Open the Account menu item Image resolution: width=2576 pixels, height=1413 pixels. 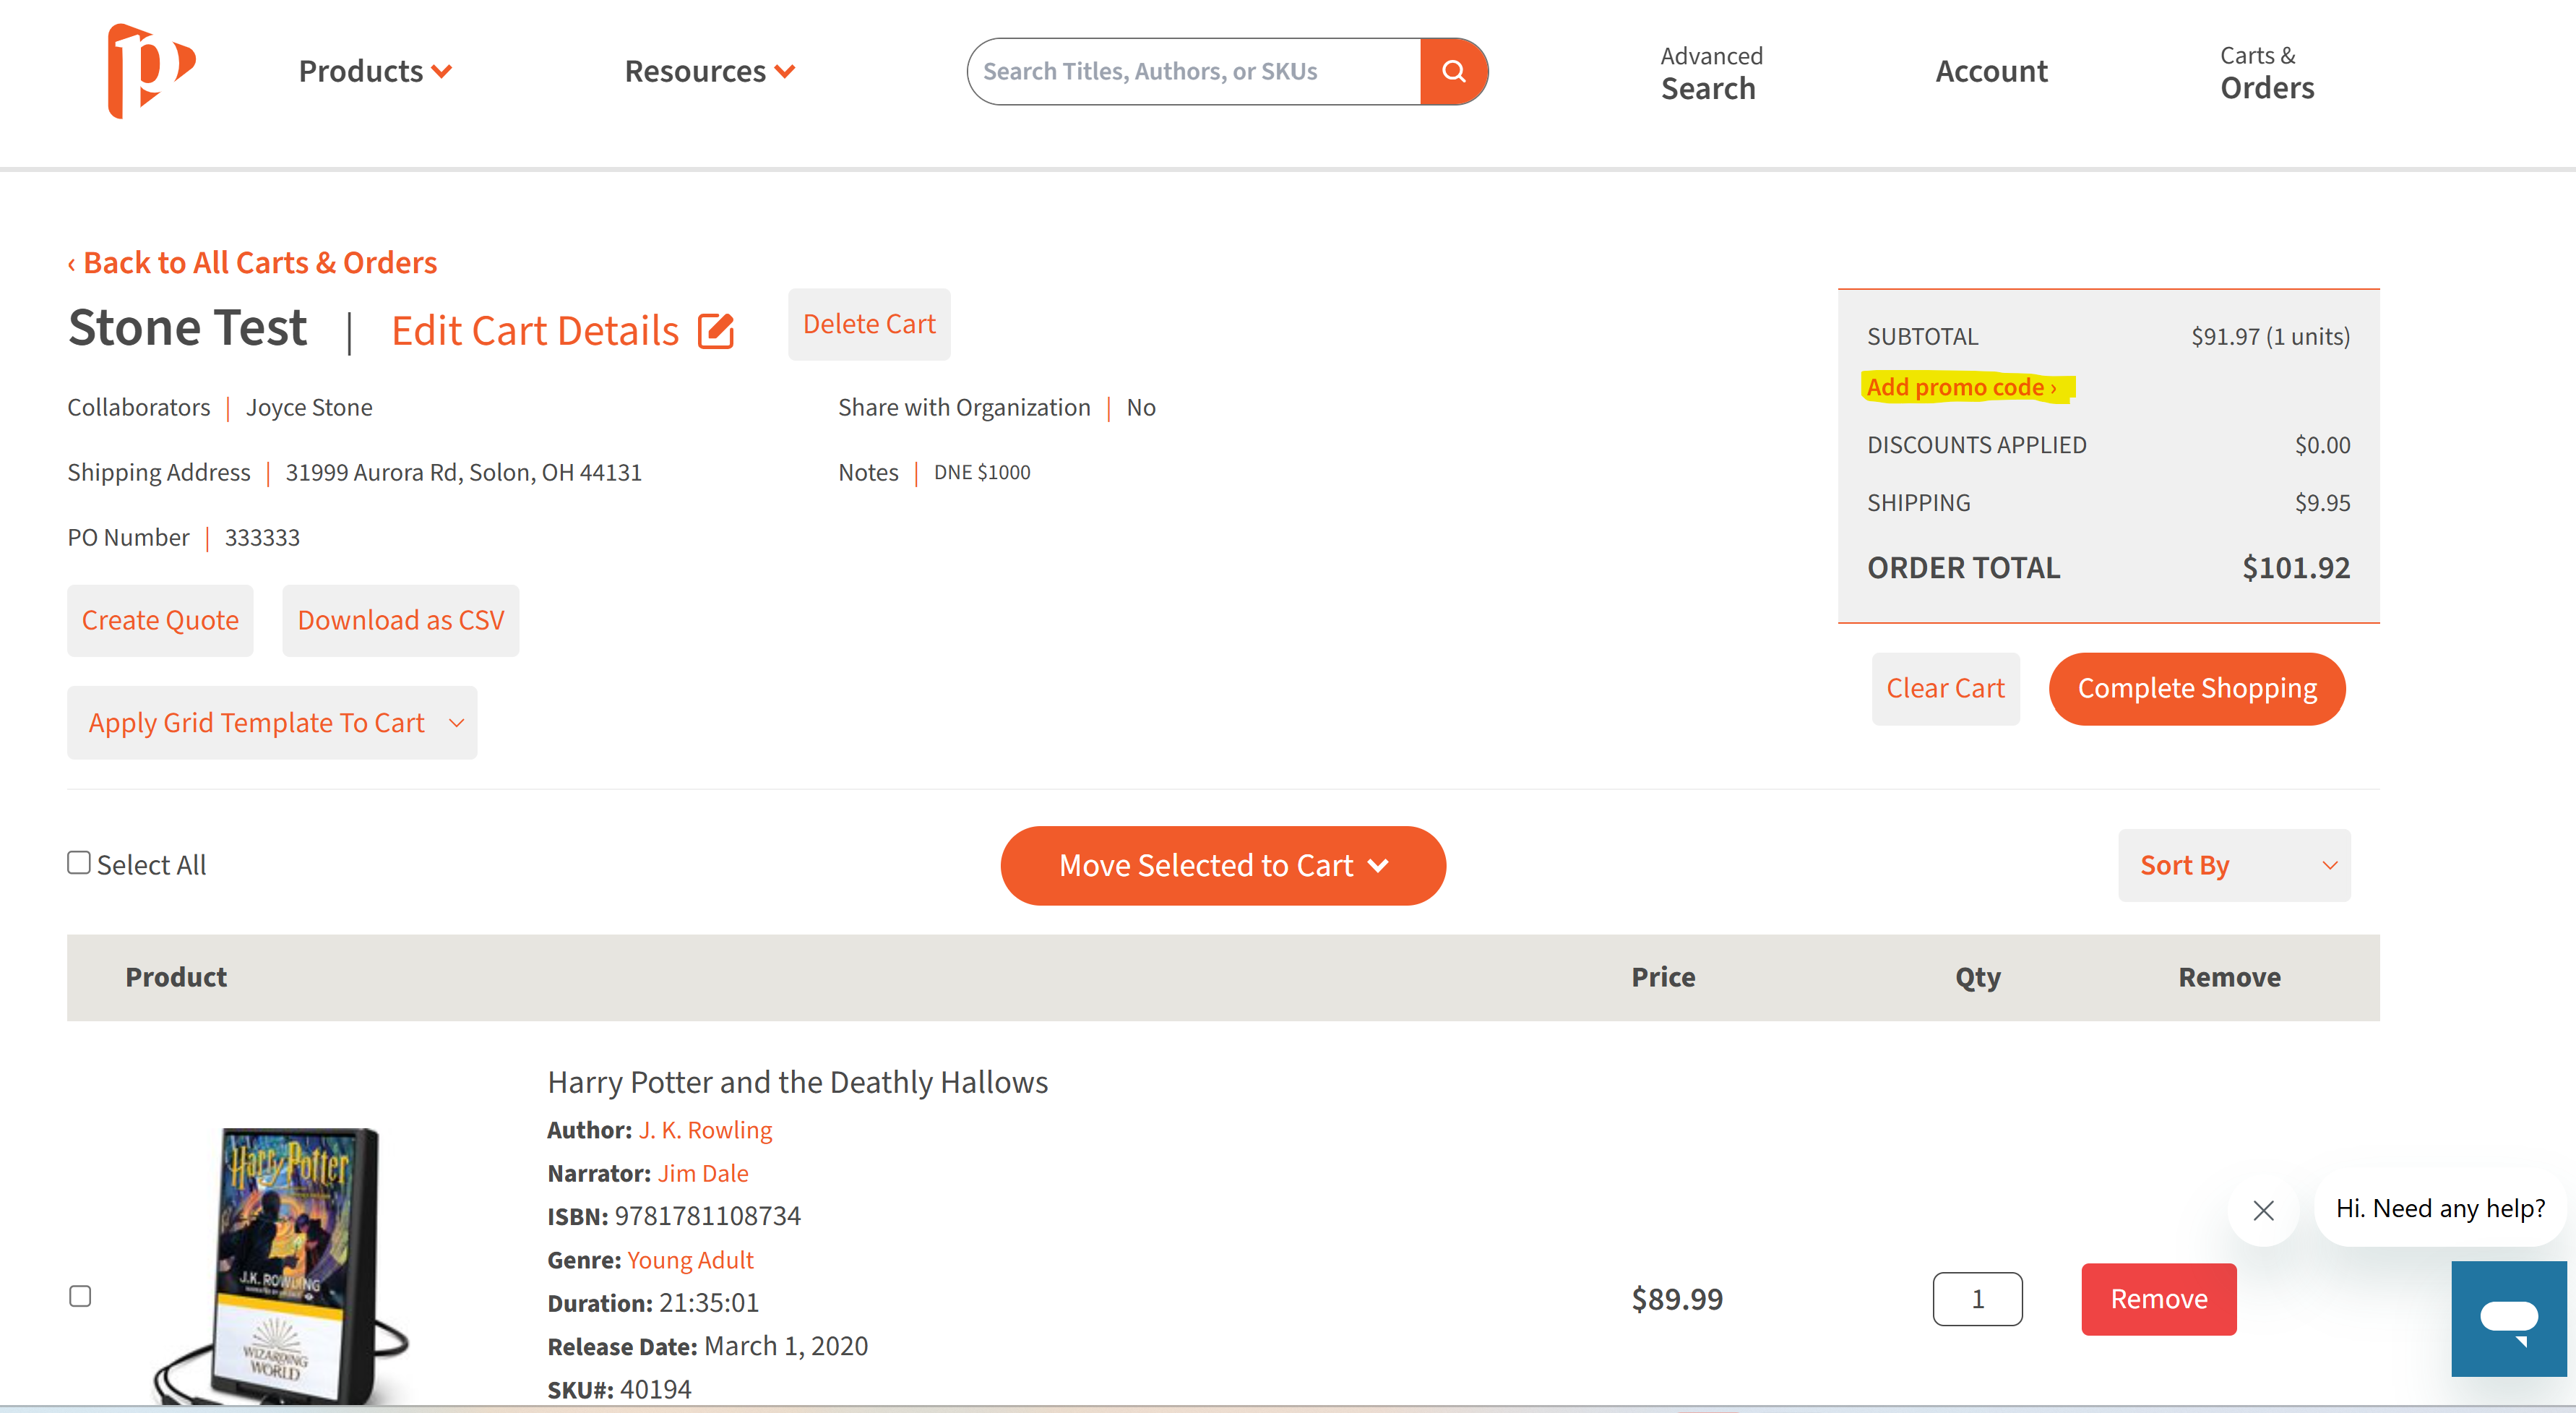click(1990, 71)
